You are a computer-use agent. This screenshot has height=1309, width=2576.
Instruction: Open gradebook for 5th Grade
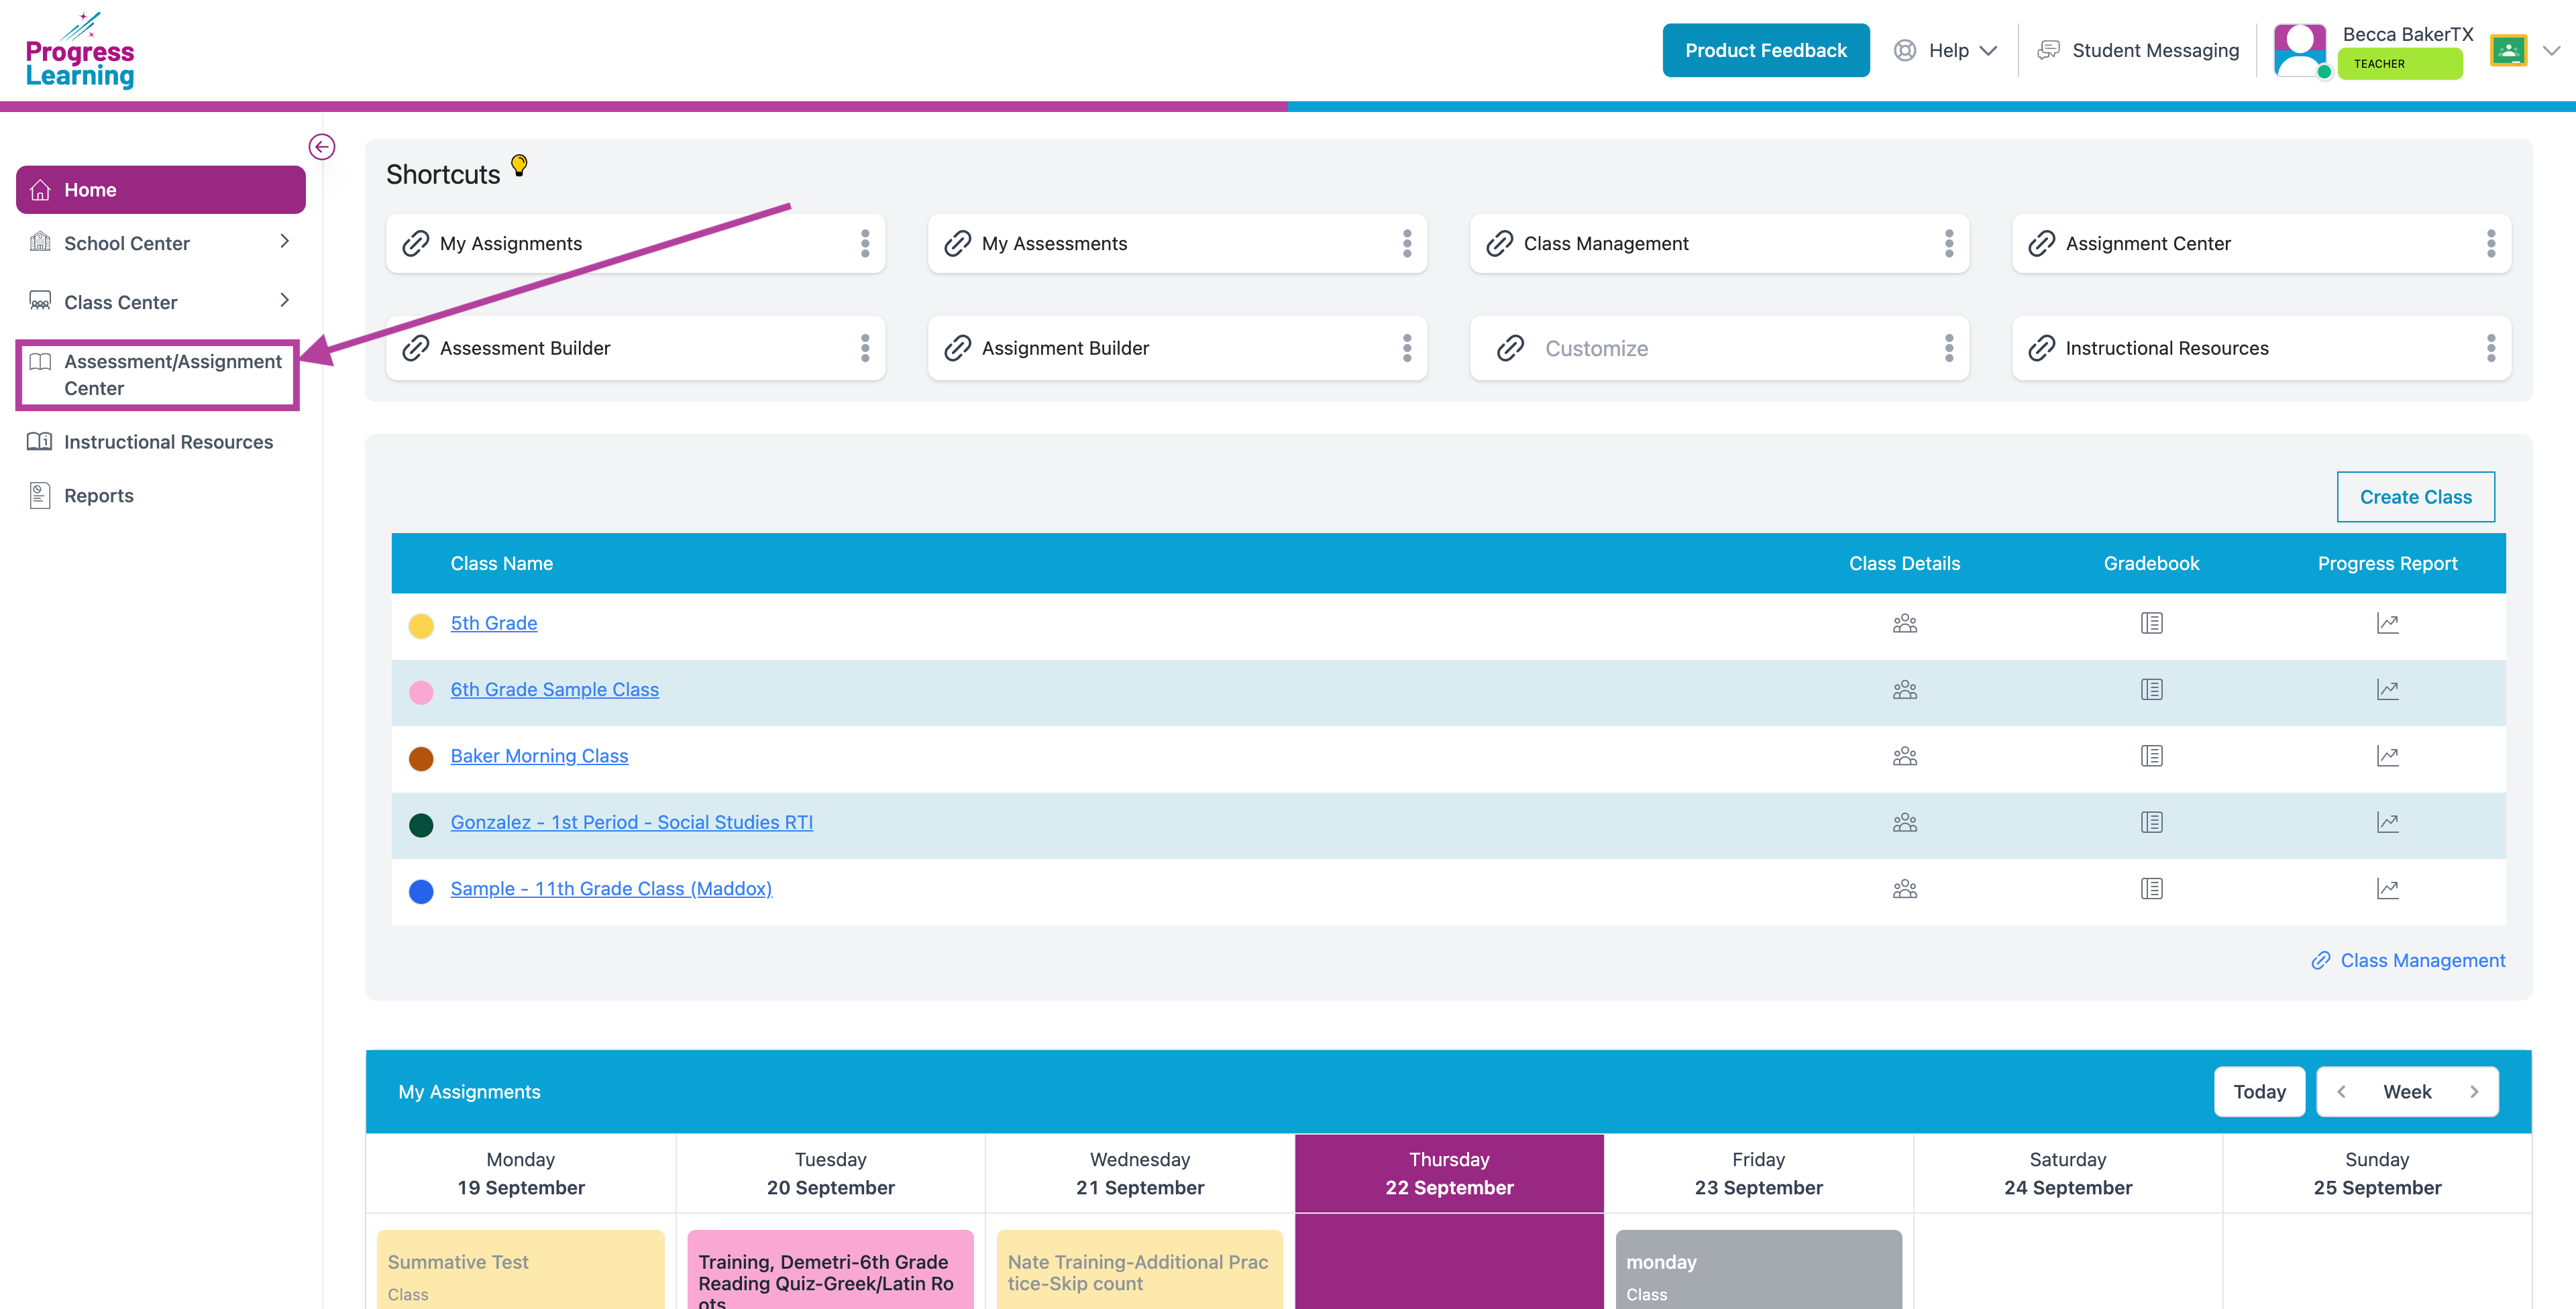pyautogui.click(x=2152, y=623)
